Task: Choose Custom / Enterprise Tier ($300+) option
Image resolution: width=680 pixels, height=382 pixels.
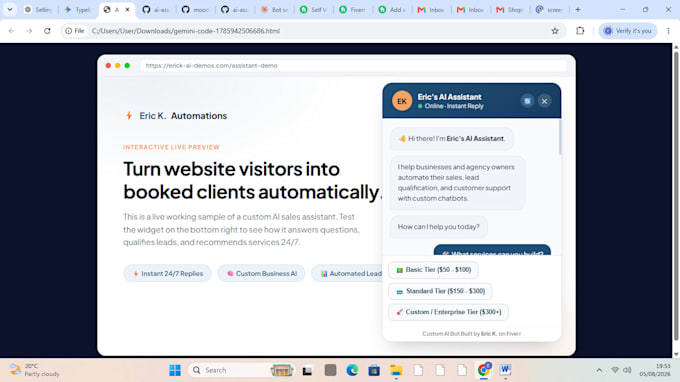Action: [x=448, y=312]
